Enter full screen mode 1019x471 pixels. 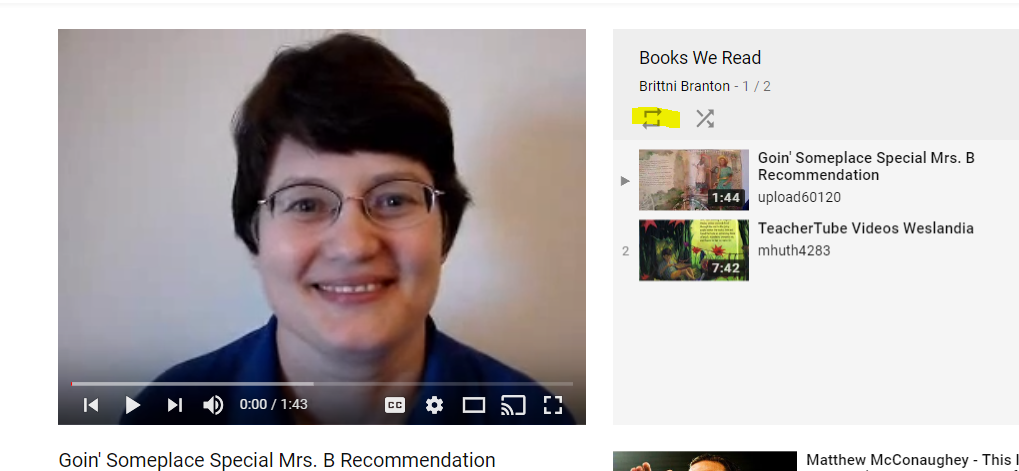(x=552, y=405)
